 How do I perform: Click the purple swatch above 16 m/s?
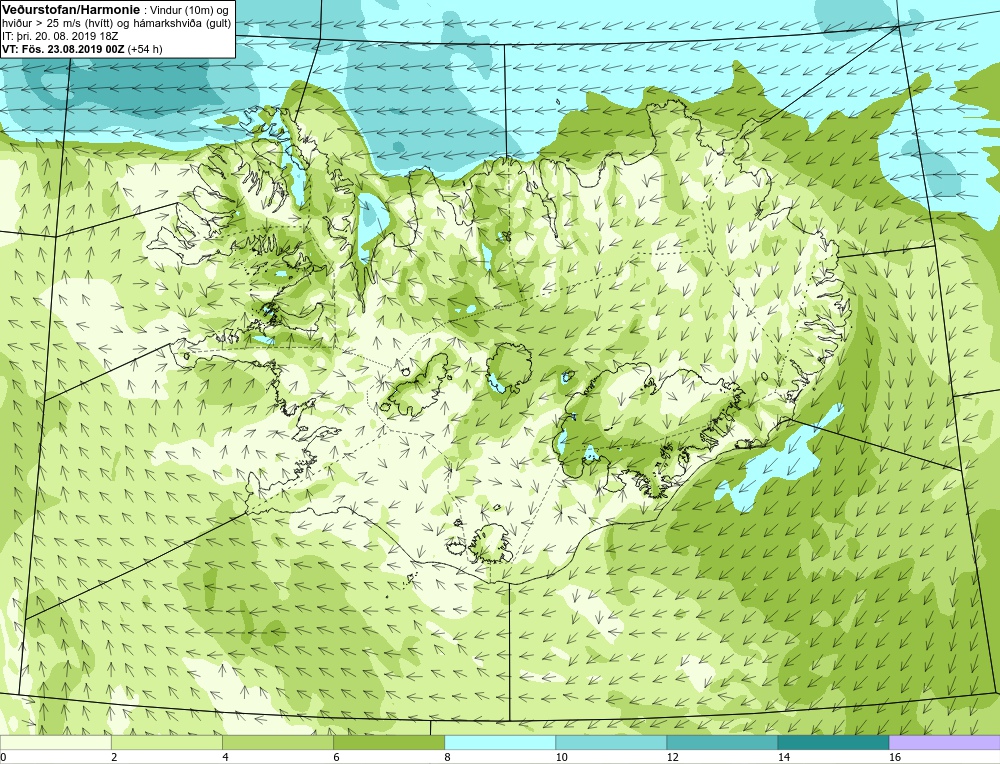[x=945, y=742]
